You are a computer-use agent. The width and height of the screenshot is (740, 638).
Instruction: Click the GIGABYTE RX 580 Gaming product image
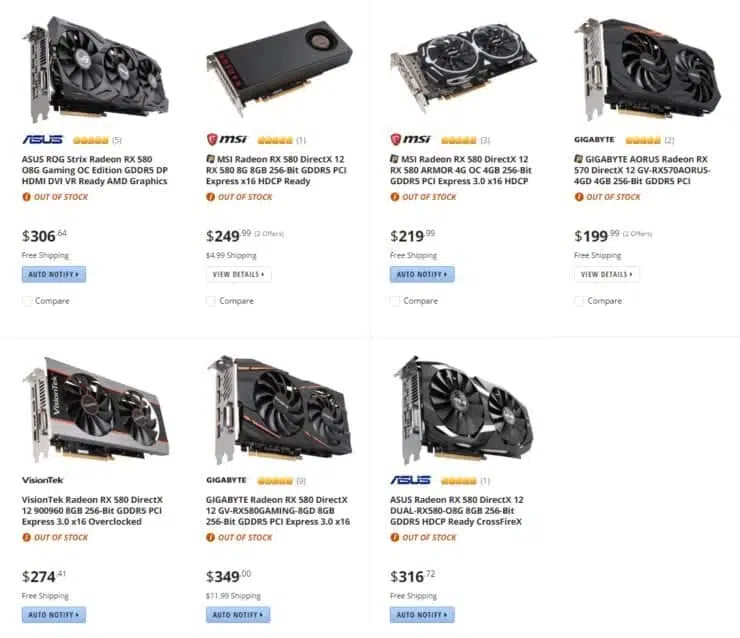click(279, 410)
